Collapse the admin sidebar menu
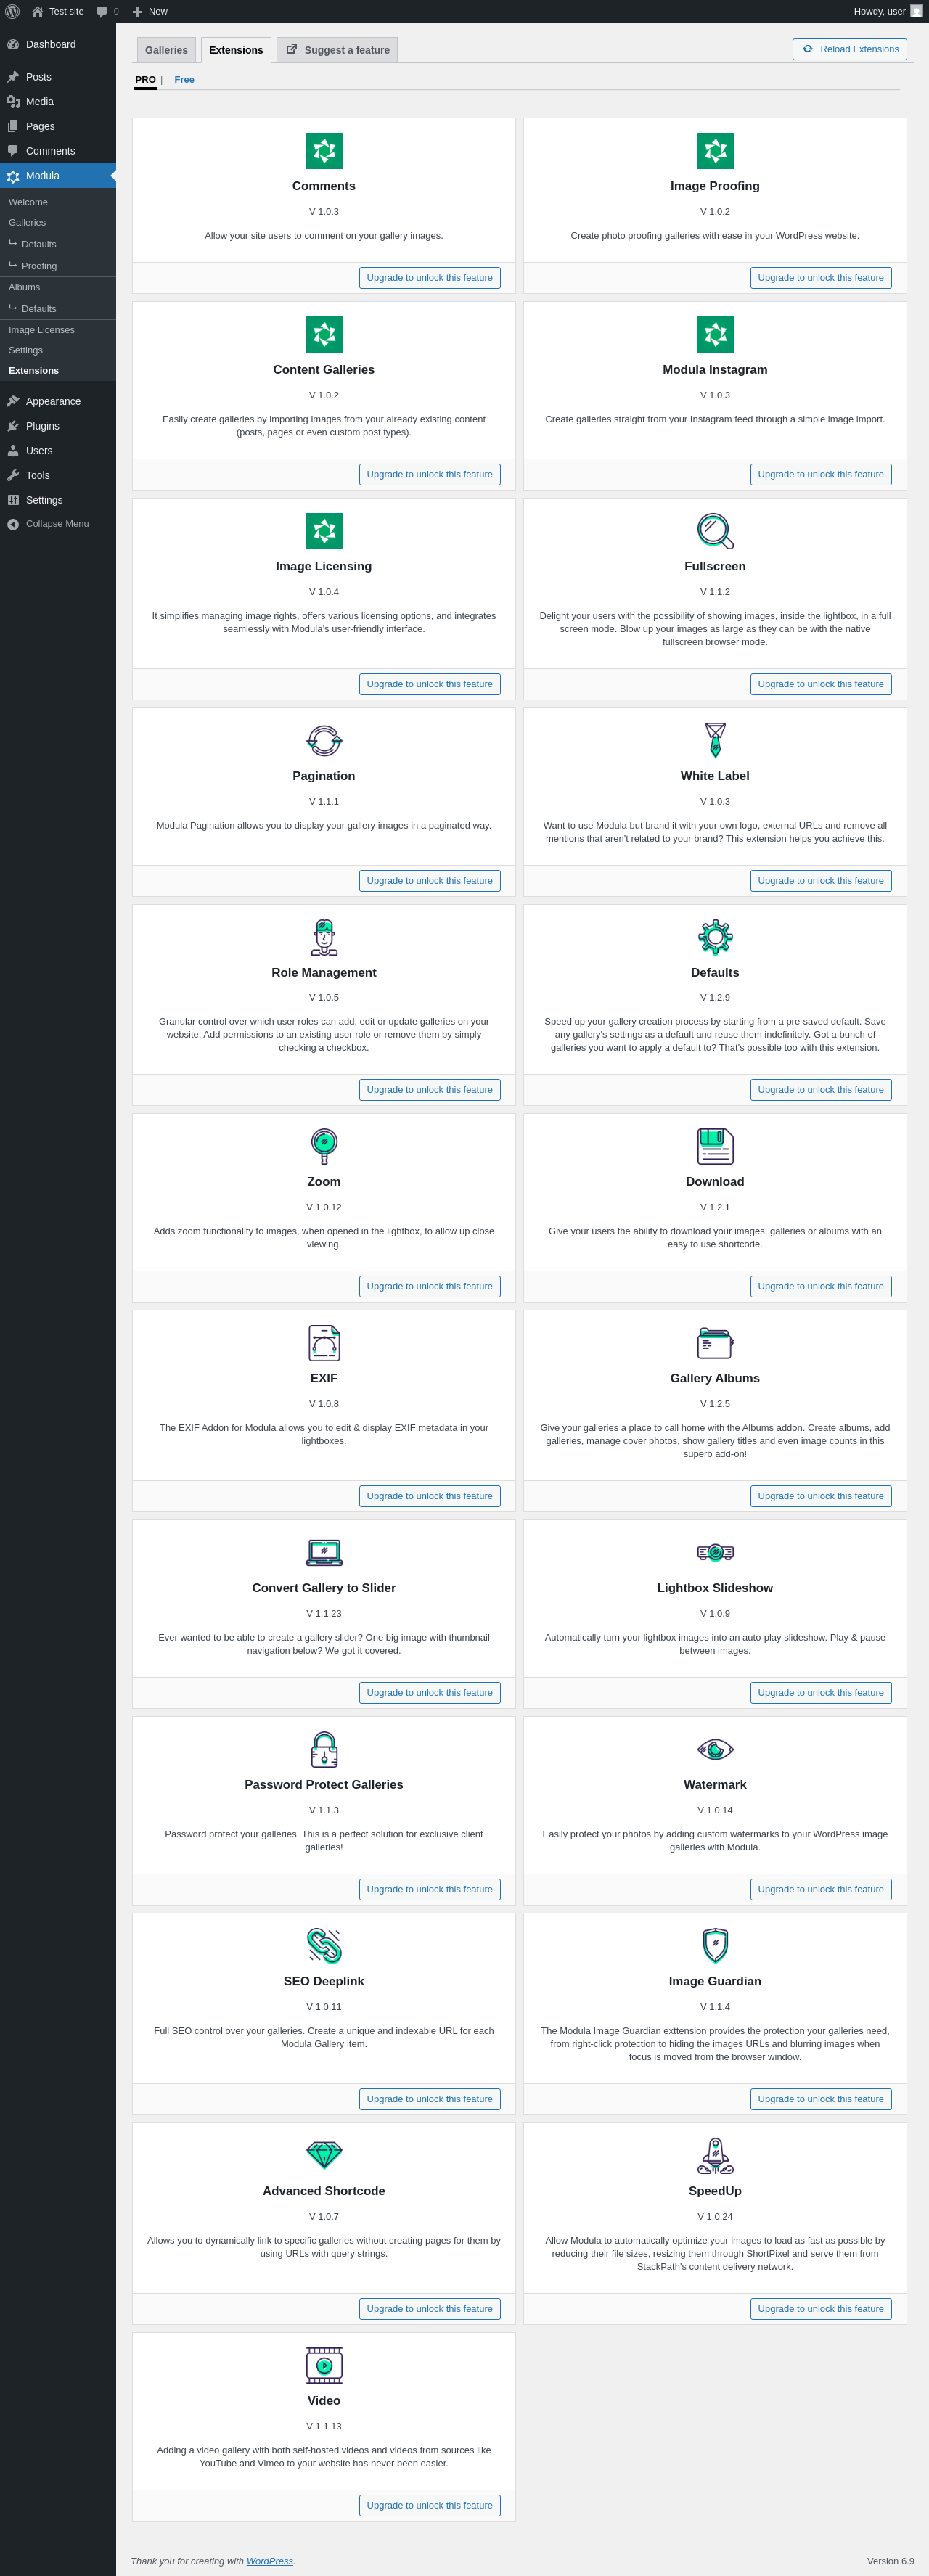This screenshot has width=929, height=2576. pos(58,524)
